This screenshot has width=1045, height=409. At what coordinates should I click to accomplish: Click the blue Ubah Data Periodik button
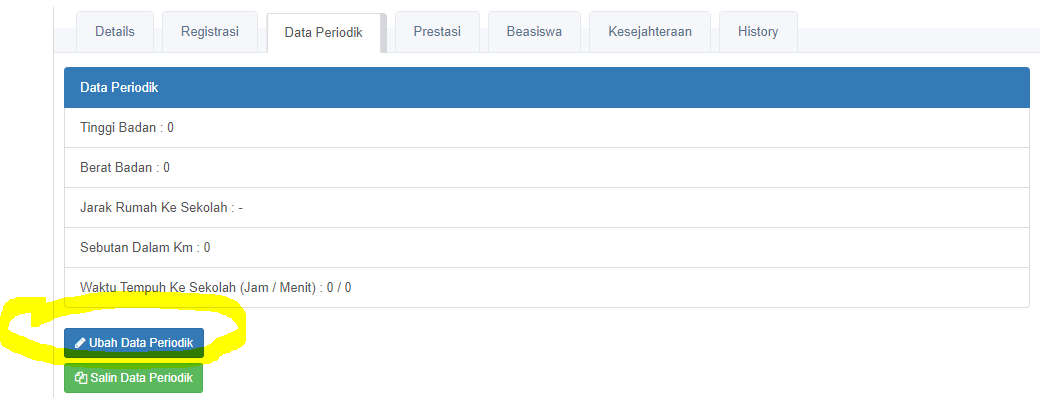tap(134, 343)
